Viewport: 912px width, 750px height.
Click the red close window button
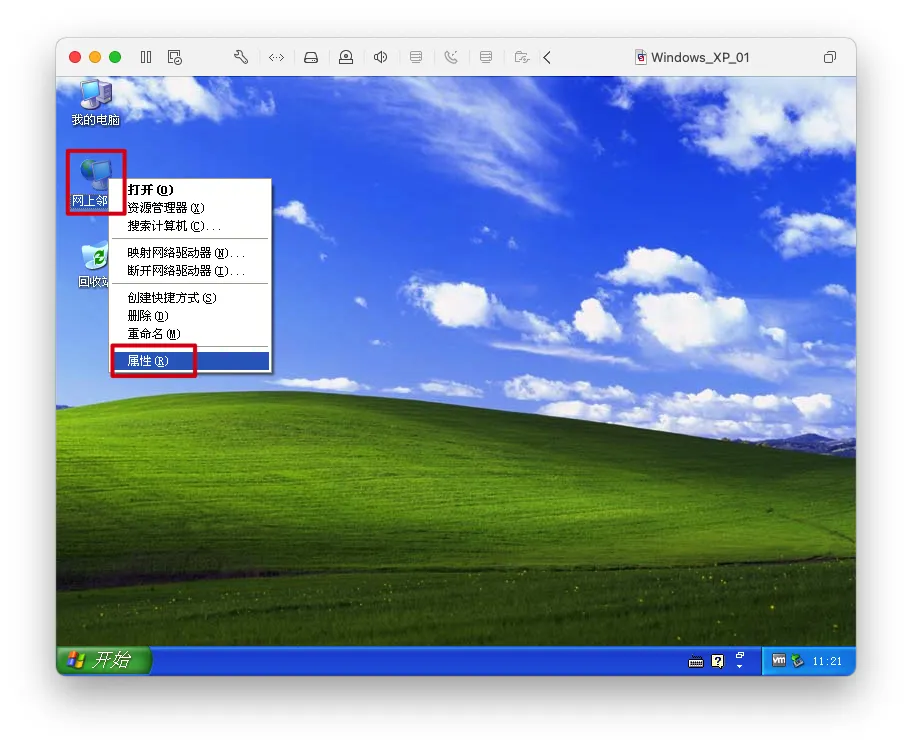(75, 57)
